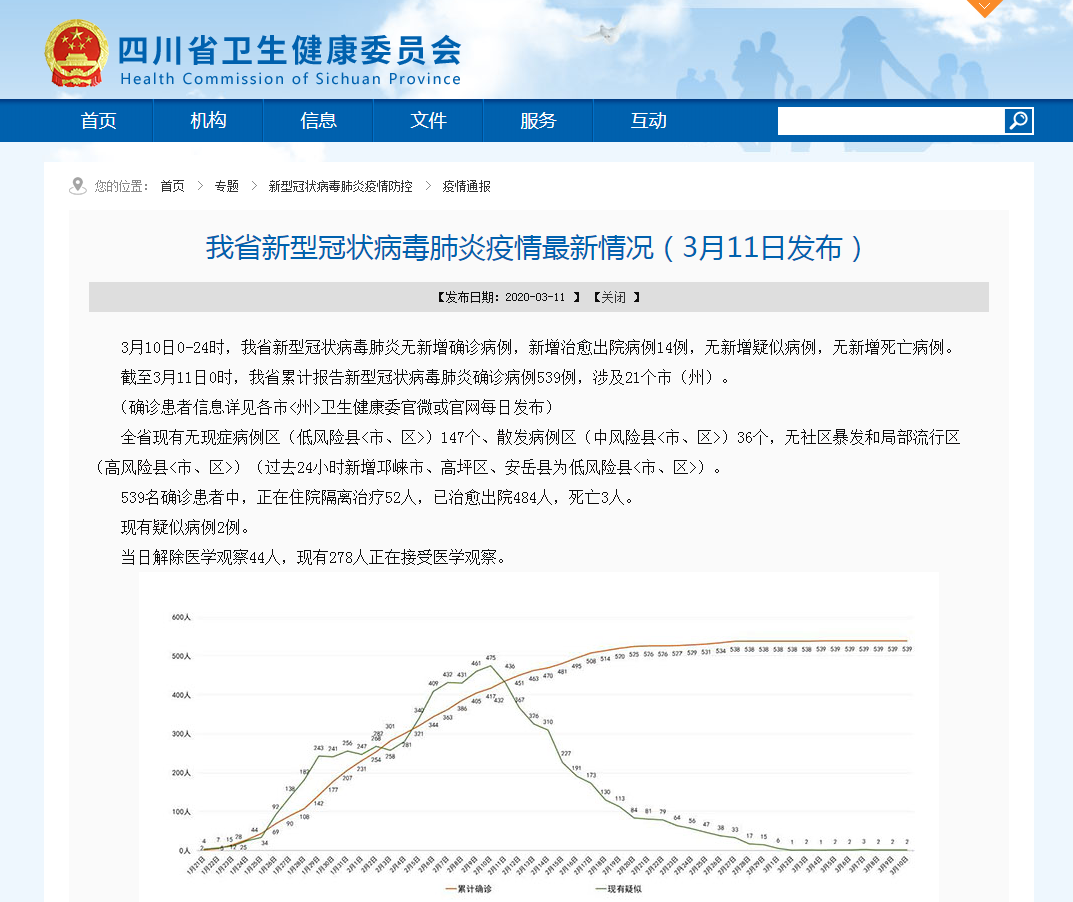Select the 互动 navigation item
Image resolution: width=1073 pixels, height=902 pixels.
click(648, 121)
